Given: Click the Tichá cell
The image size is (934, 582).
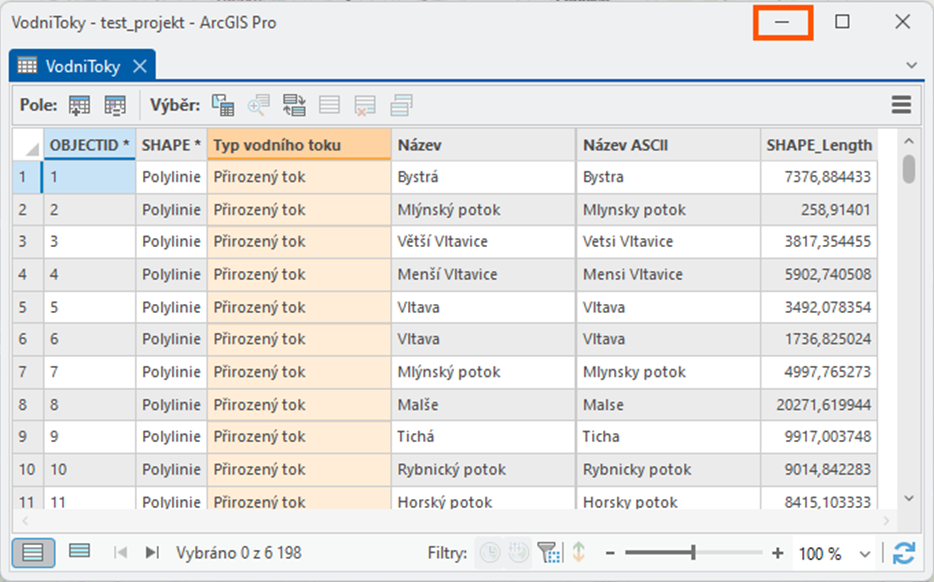Looking at the screenshot, I should point(483,437).
